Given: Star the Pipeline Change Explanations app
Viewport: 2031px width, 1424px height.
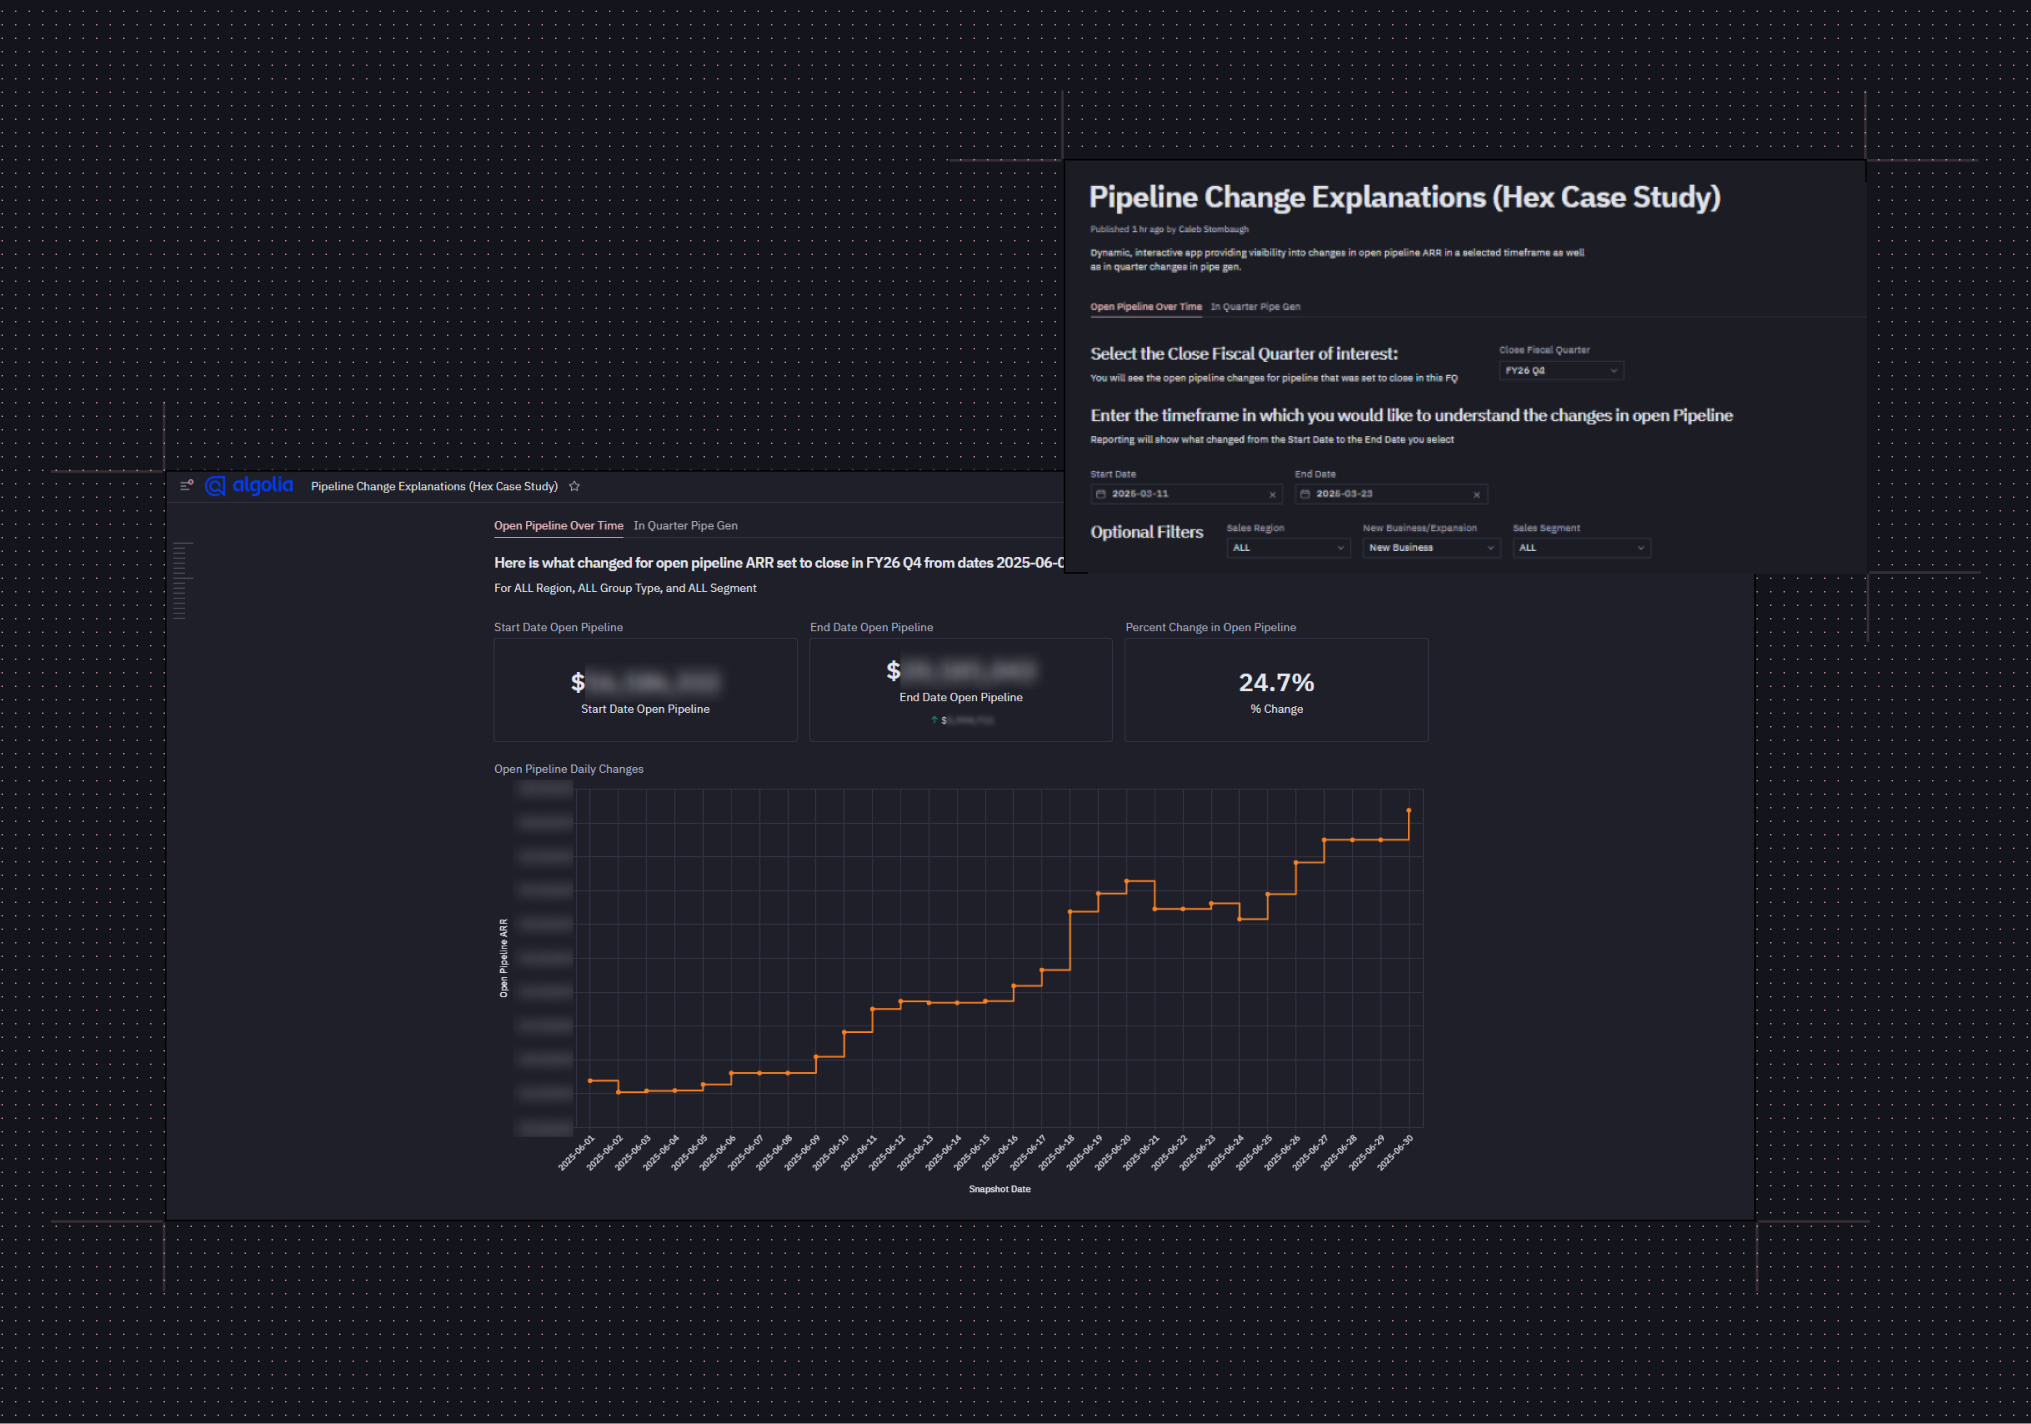Looking at the screenshot, I should (575, 486).
